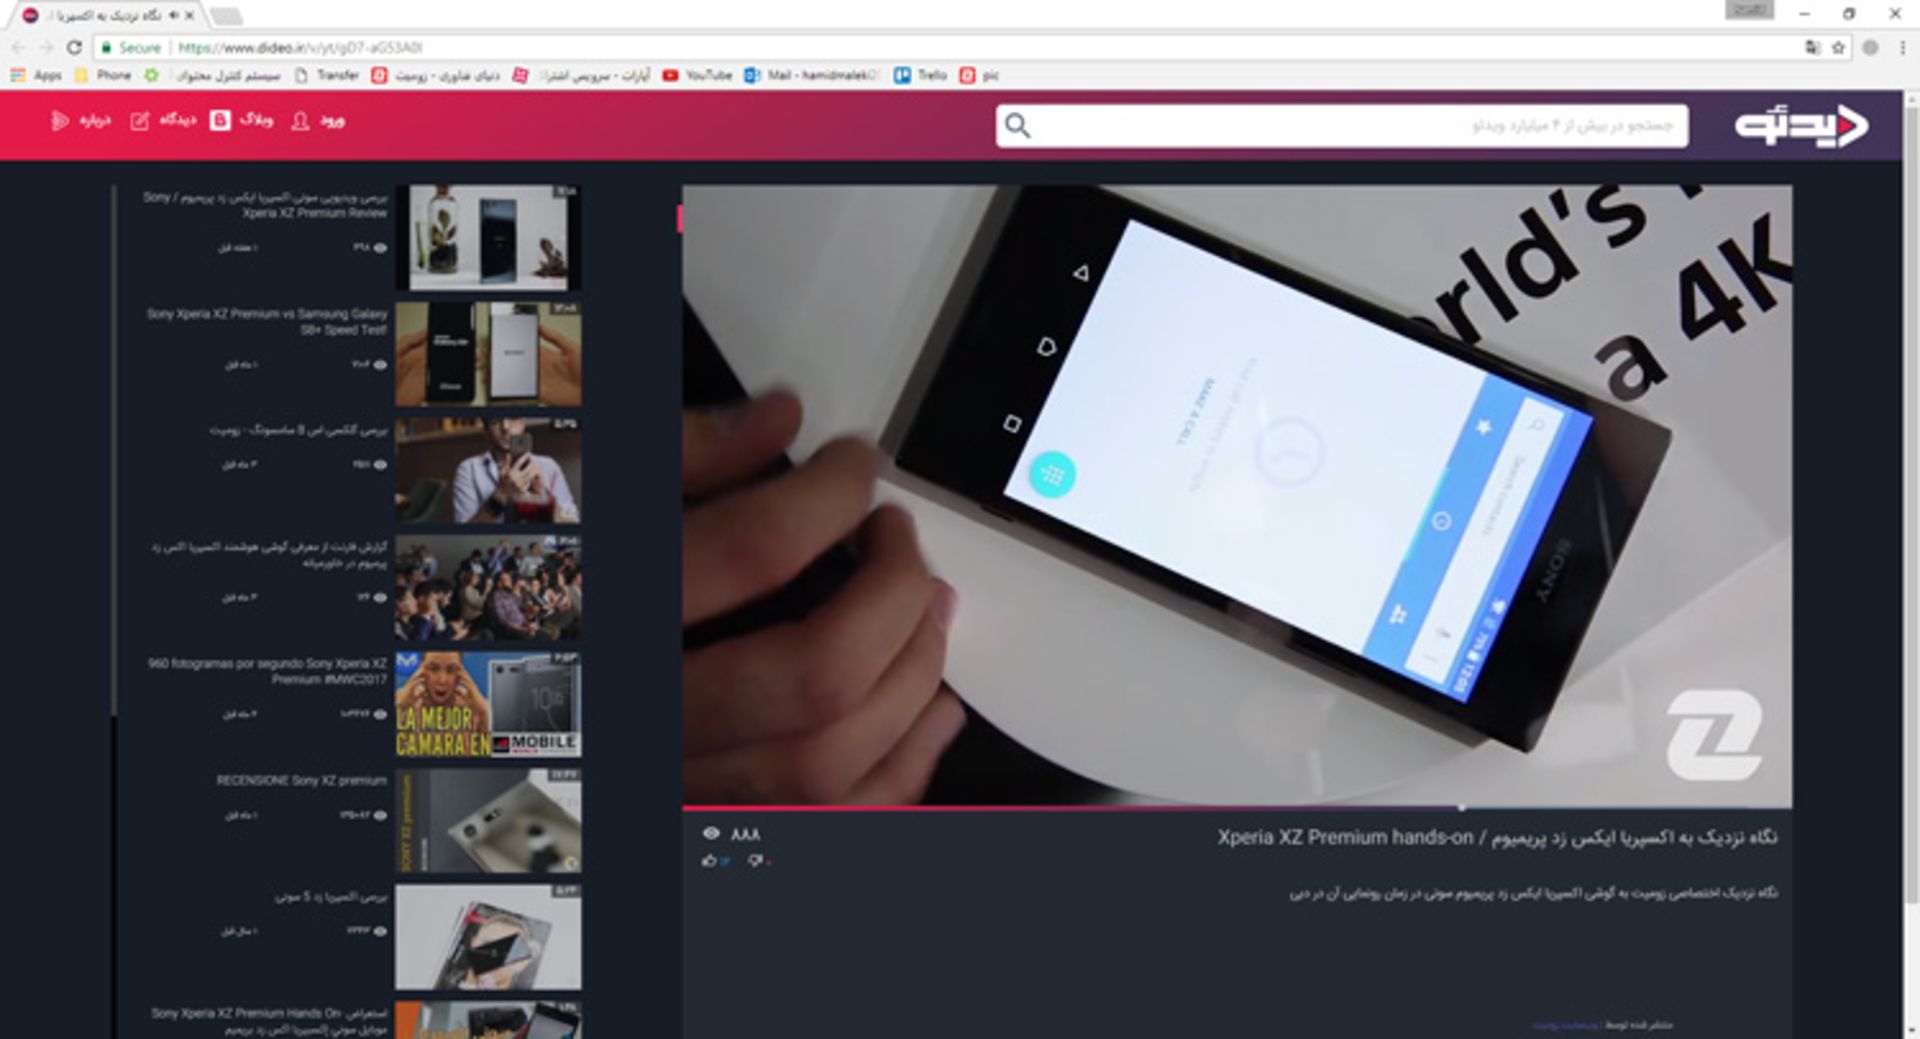Open the audience crowd video thumbnail
The height and width of the screenshot is (1039, 1920).
(x=488, y=588)
